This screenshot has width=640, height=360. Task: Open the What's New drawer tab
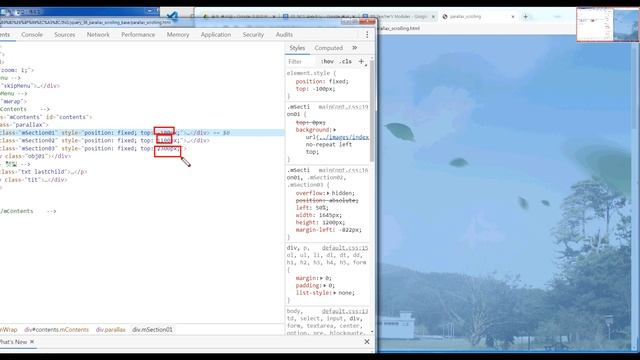[13, 342]
